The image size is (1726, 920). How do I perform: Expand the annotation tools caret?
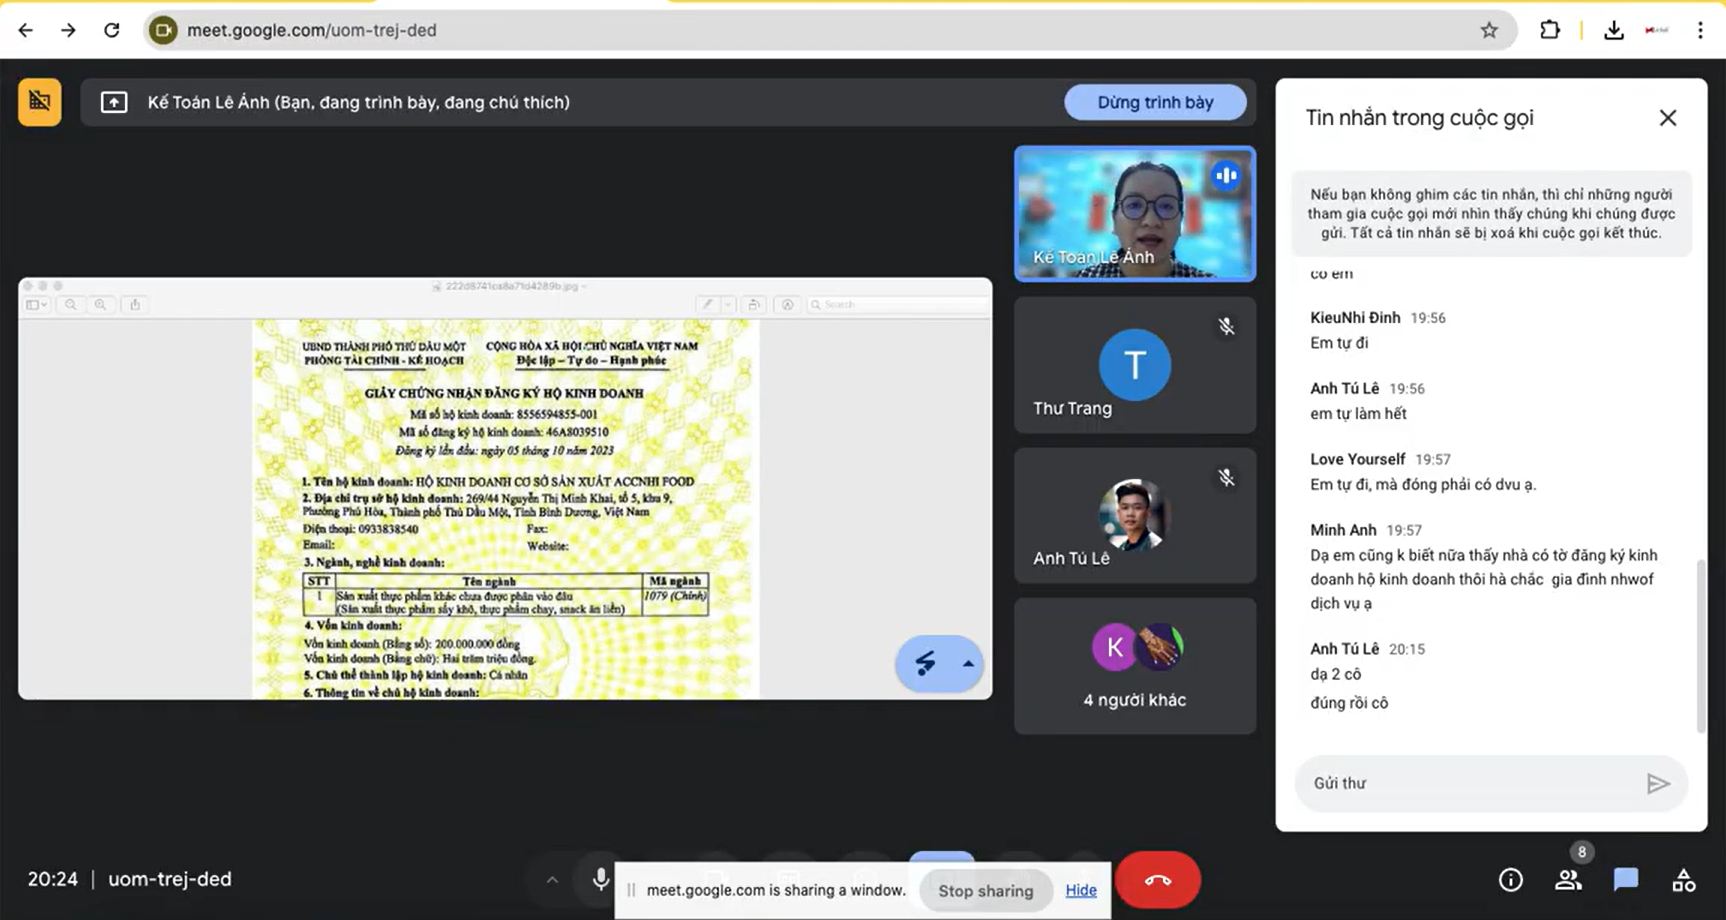968,664
